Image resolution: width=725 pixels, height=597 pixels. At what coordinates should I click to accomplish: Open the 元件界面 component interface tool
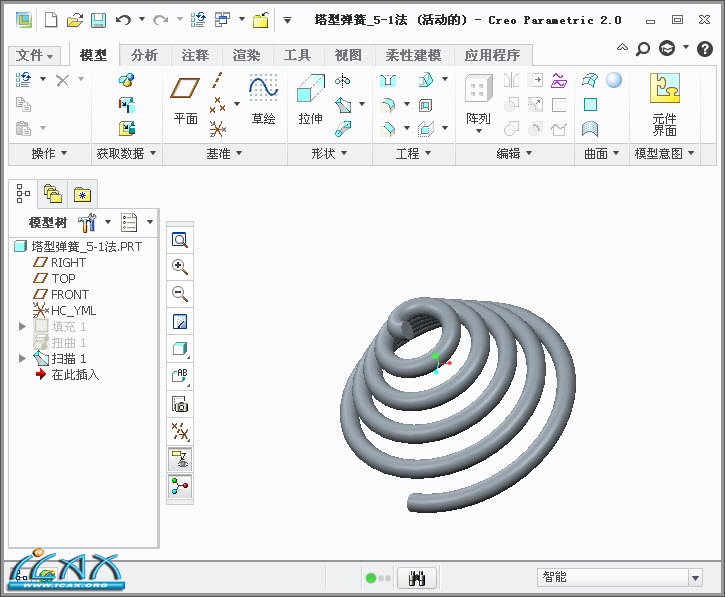664,105
